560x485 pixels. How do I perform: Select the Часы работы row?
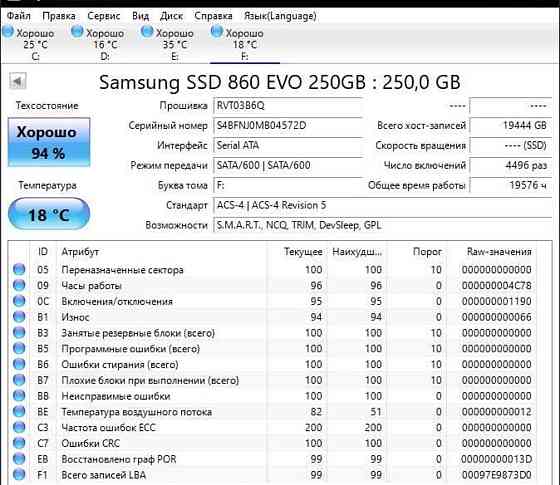[272, 285]
